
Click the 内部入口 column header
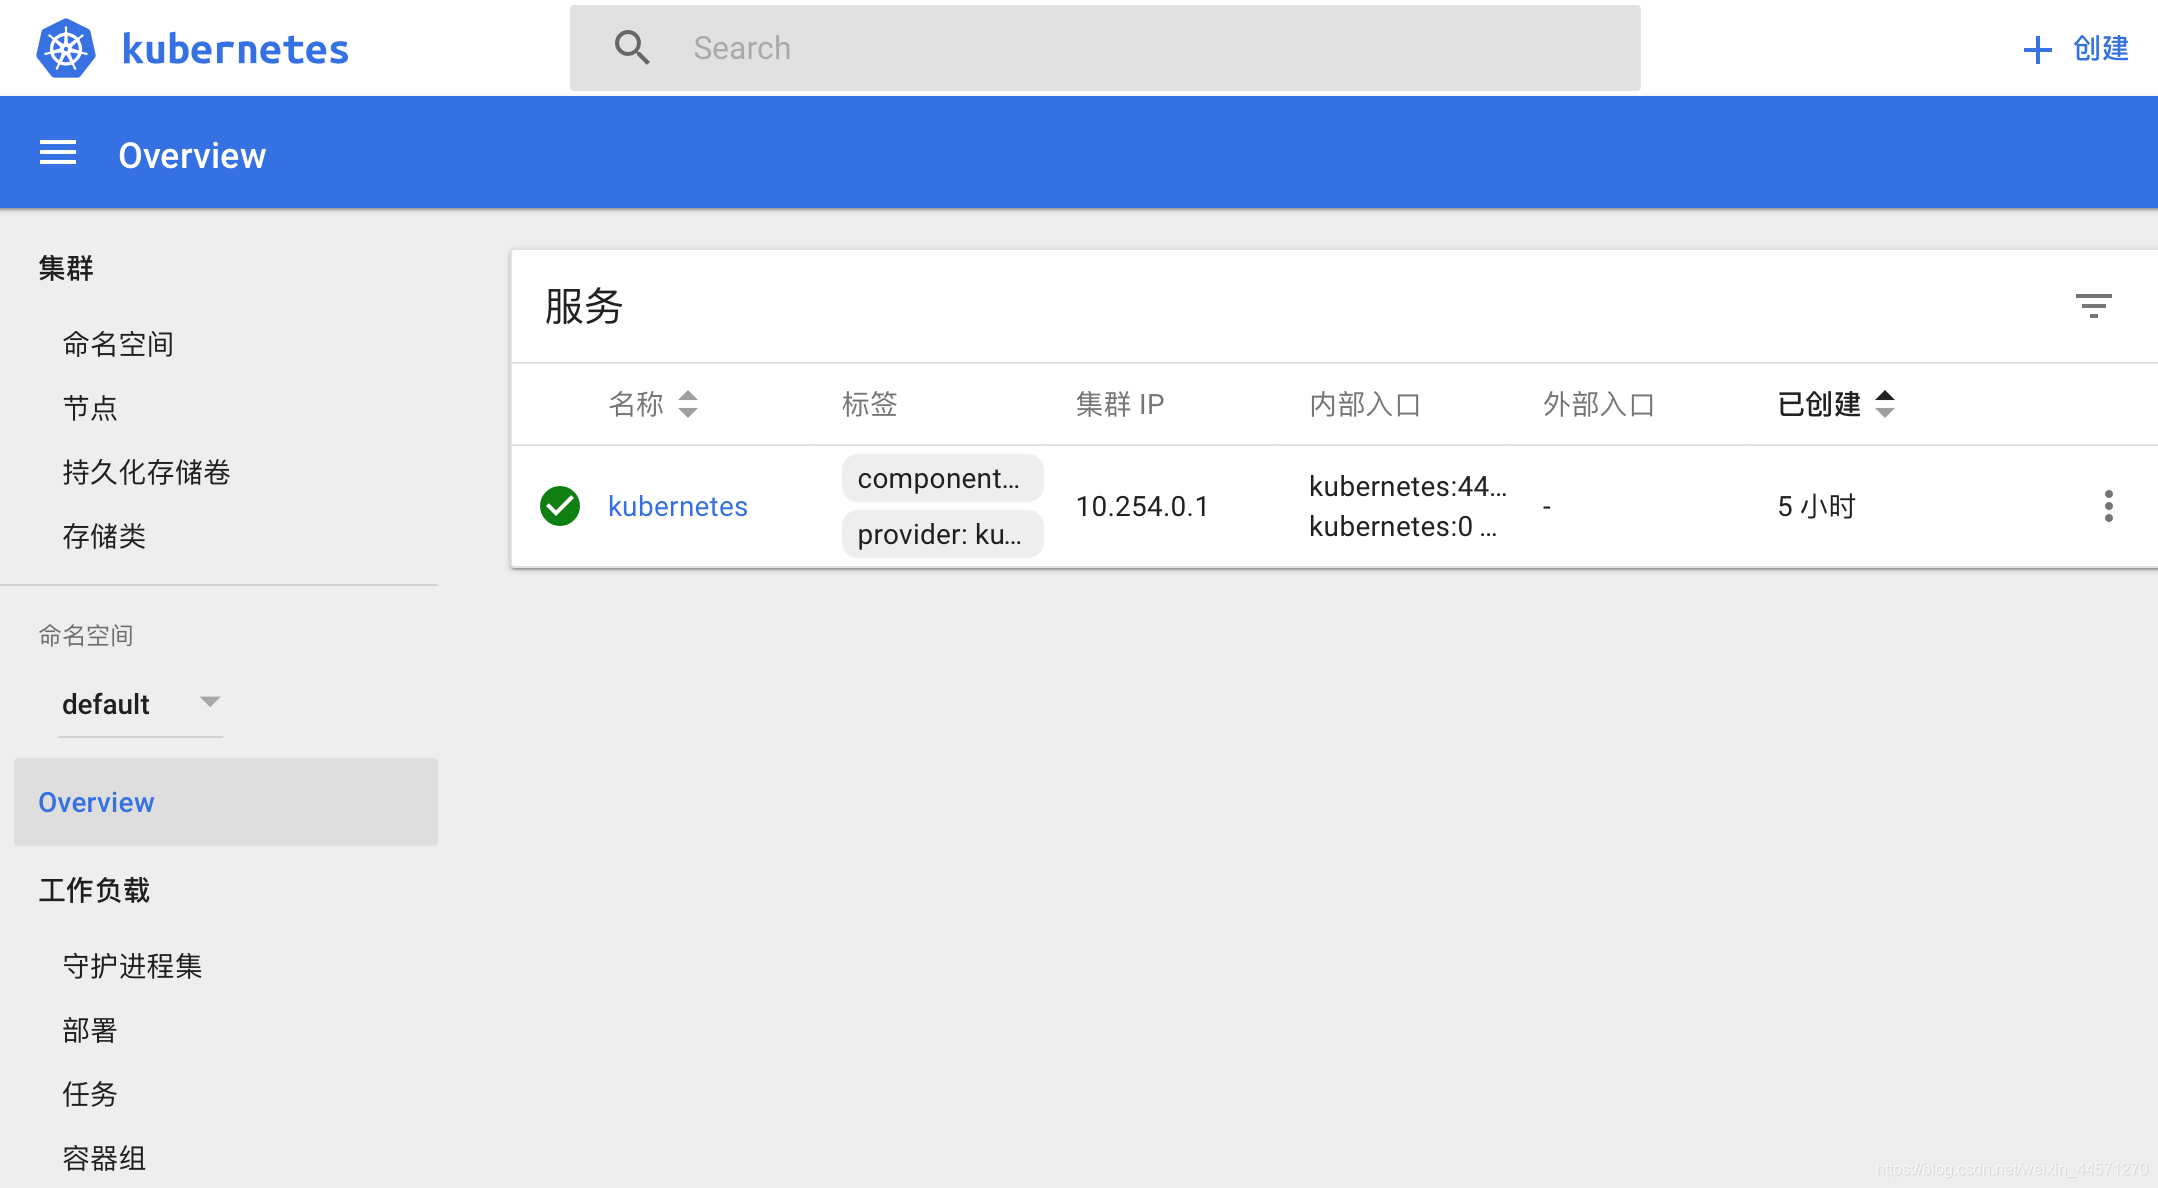coord(1365,404)
